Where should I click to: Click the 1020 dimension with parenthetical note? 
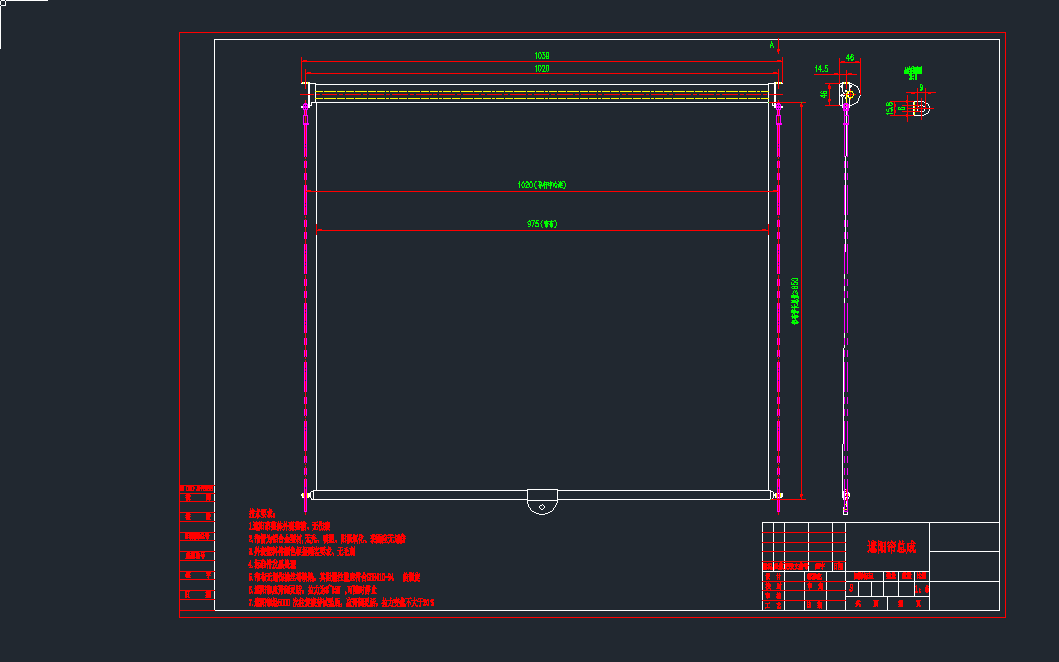tap(542, 185)
